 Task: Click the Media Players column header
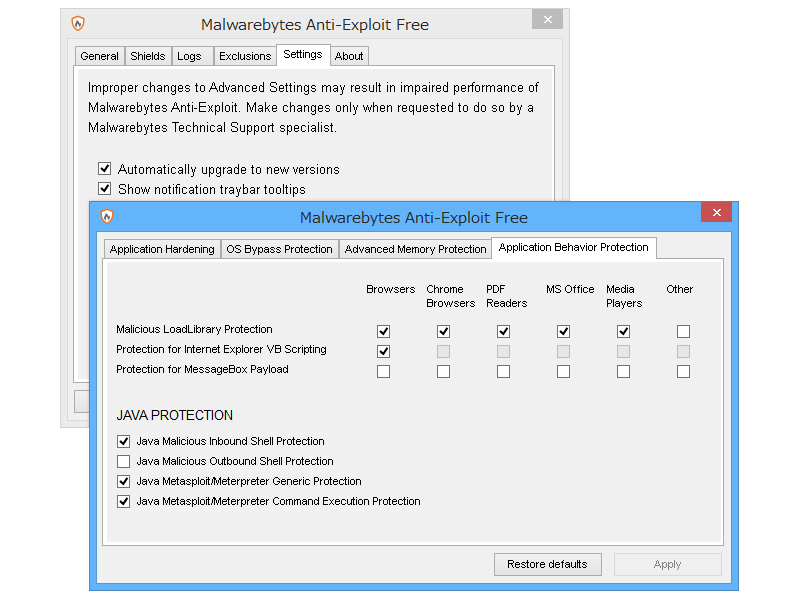click(x=624, y=296)
